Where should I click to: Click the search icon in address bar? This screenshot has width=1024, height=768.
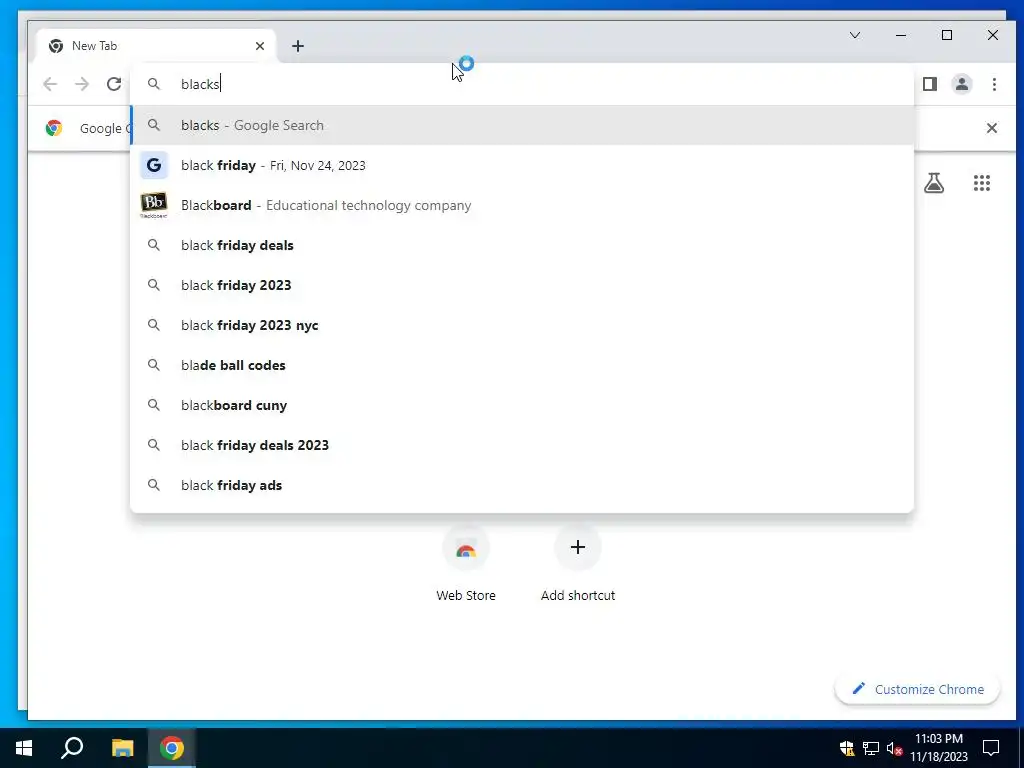(153, 84)
